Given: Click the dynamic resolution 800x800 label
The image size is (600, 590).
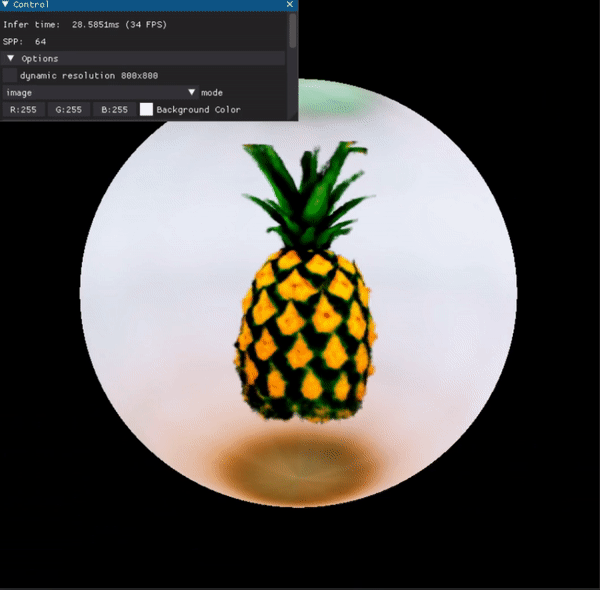Looking at the screenshot, I should coord(88,75).
